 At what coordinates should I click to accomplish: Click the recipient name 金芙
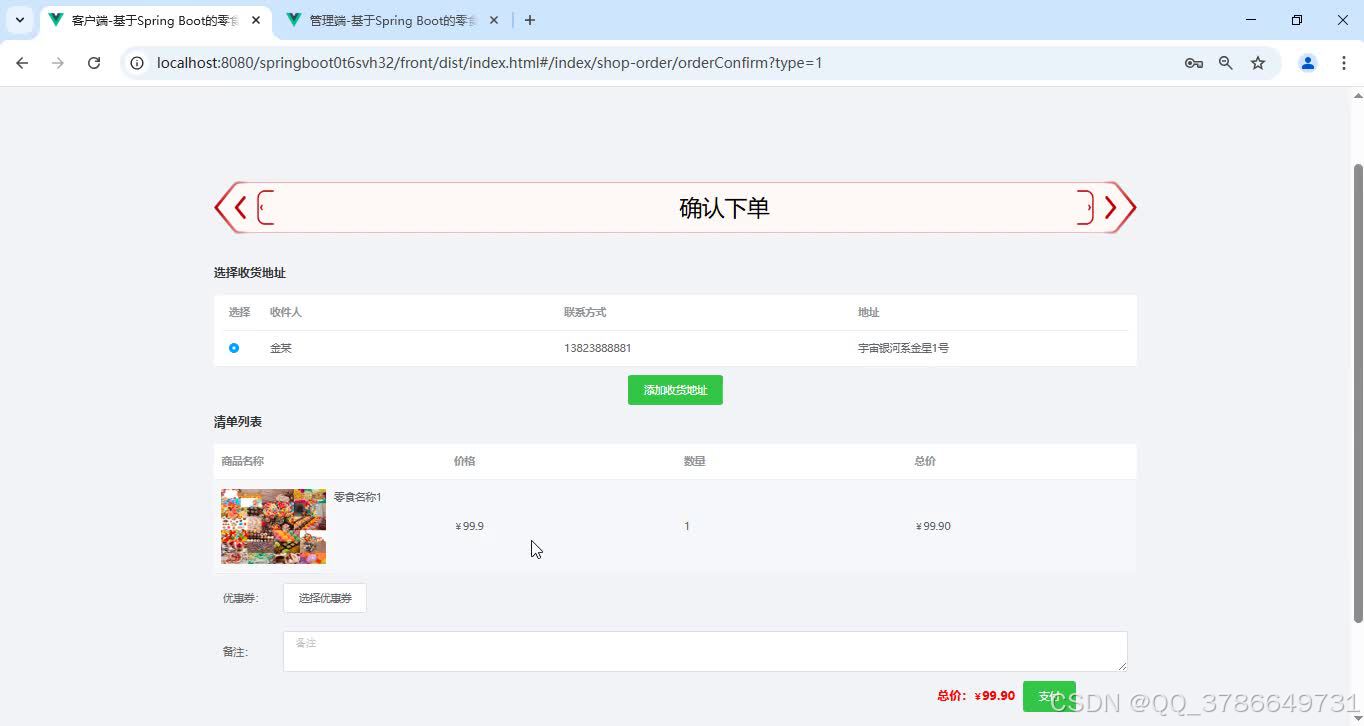point(281,348)
